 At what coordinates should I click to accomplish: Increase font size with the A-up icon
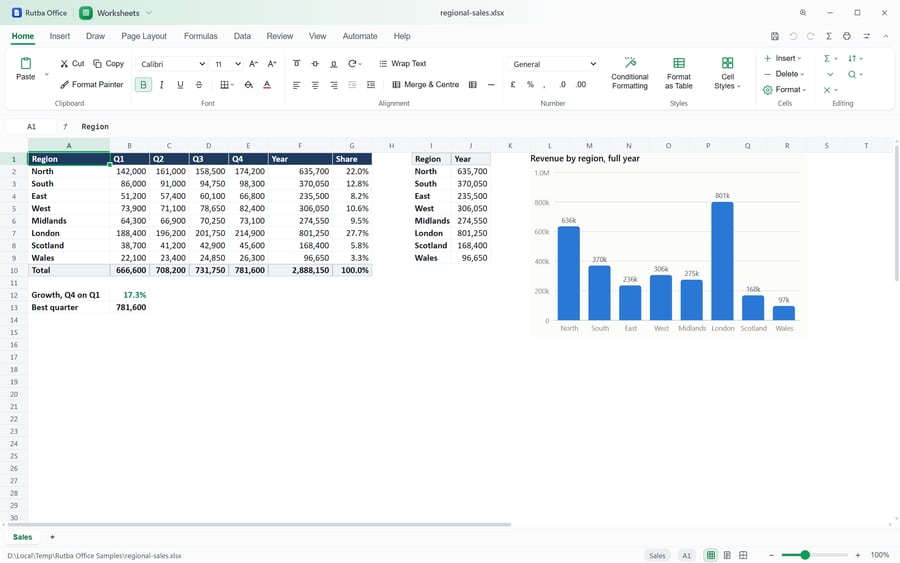[254, 64]
